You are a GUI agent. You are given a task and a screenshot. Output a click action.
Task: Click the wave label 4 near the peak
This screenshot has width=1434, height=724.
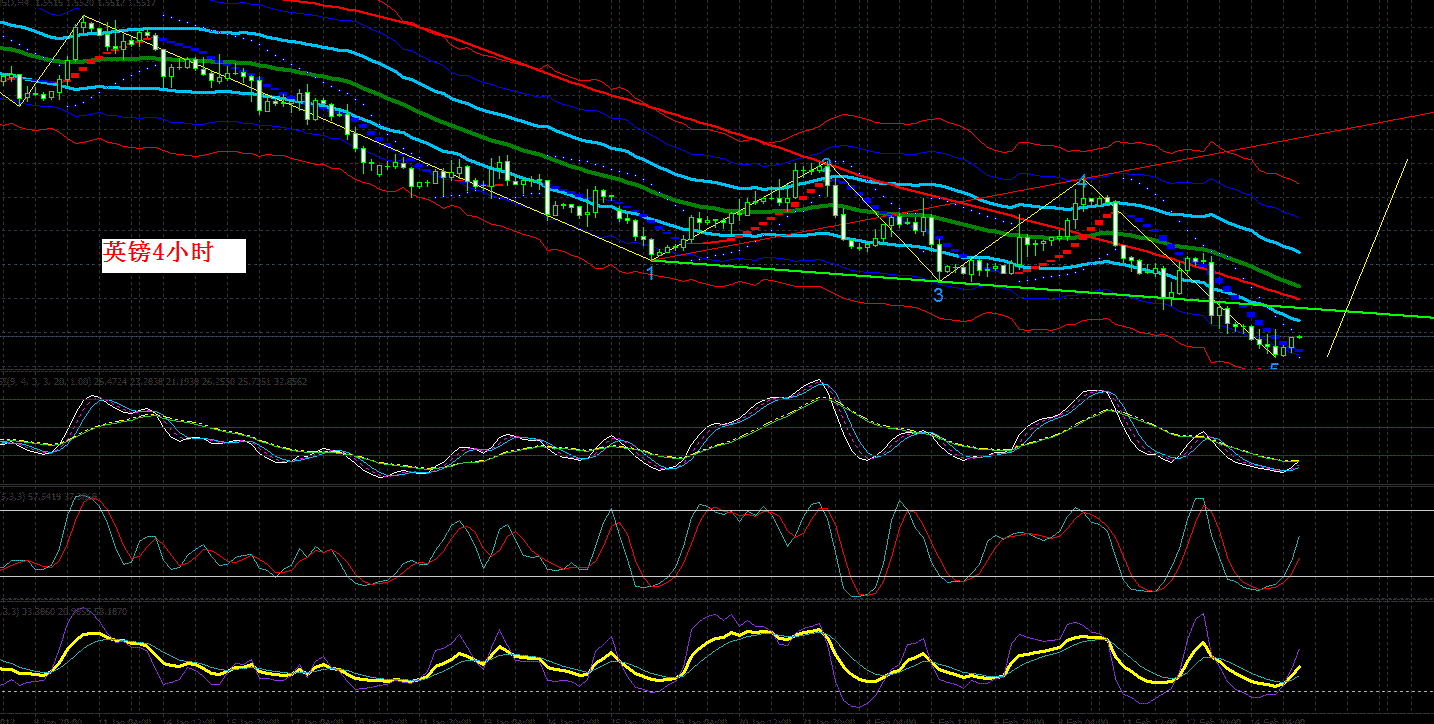point(1082,181)
